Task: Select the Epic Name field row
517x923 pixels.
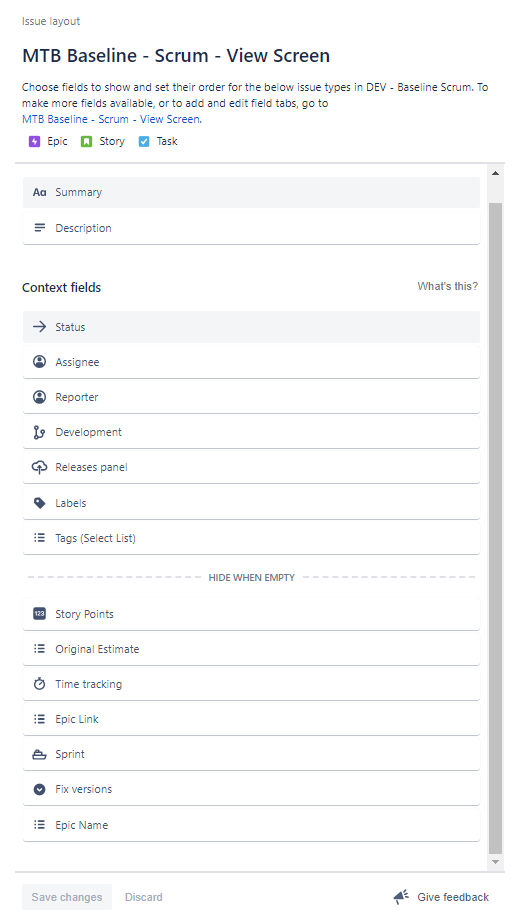Action: 251,825
